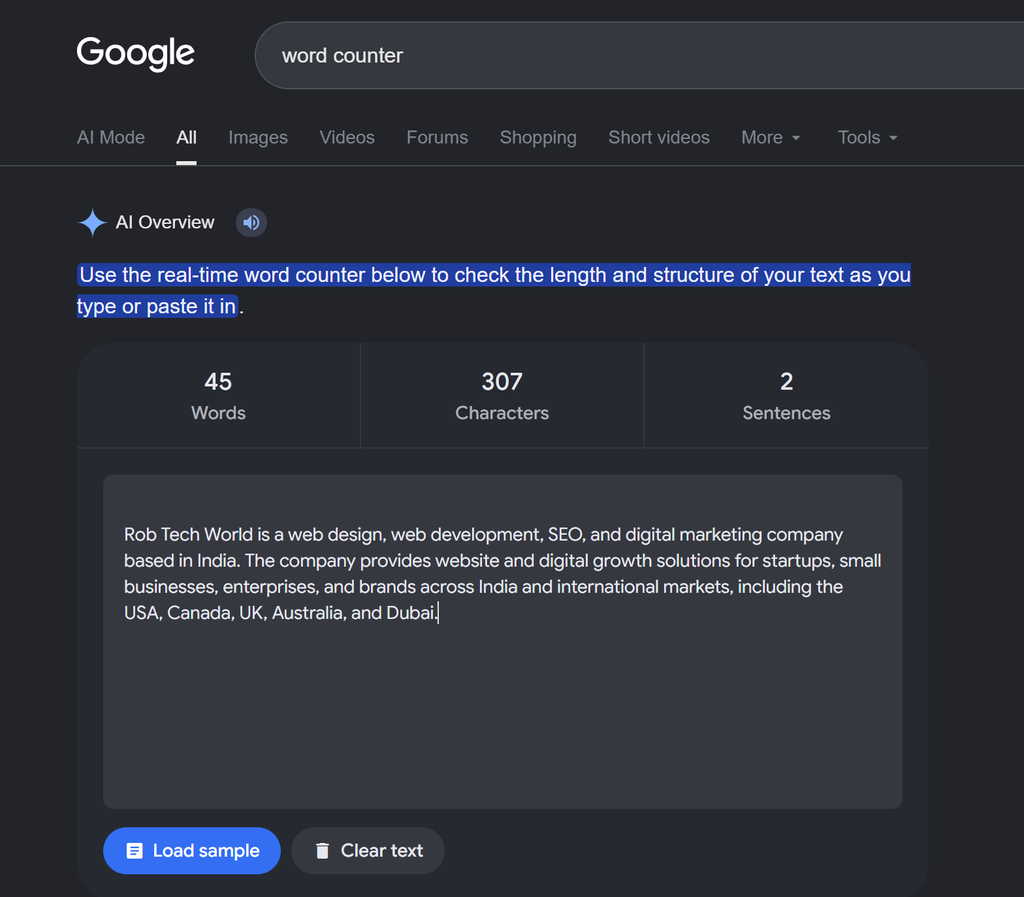Click the words 'USA, Canada, UK, Australia' in the text

235,613
